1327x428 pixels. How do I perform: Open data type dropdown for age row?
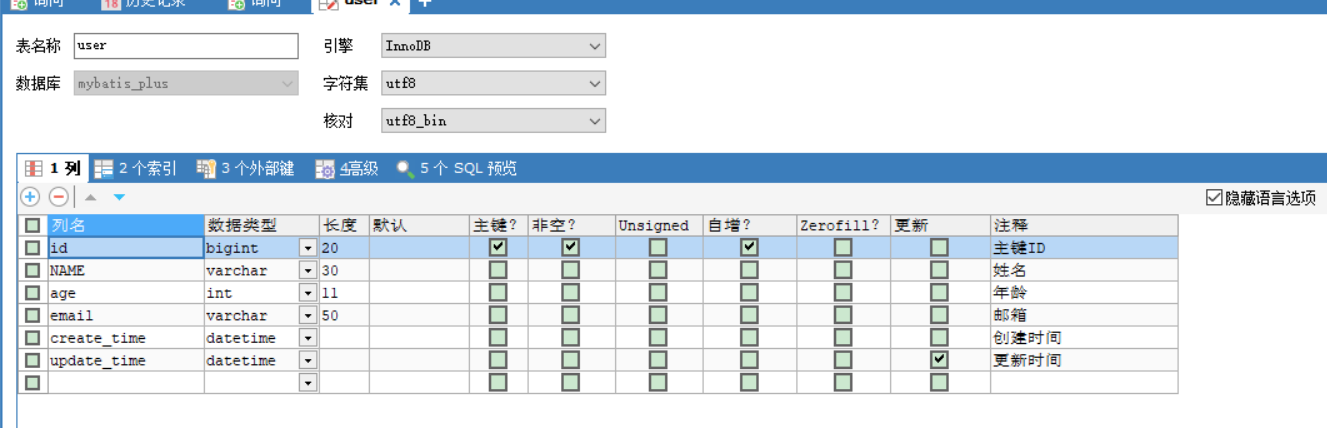coord(308,294)
